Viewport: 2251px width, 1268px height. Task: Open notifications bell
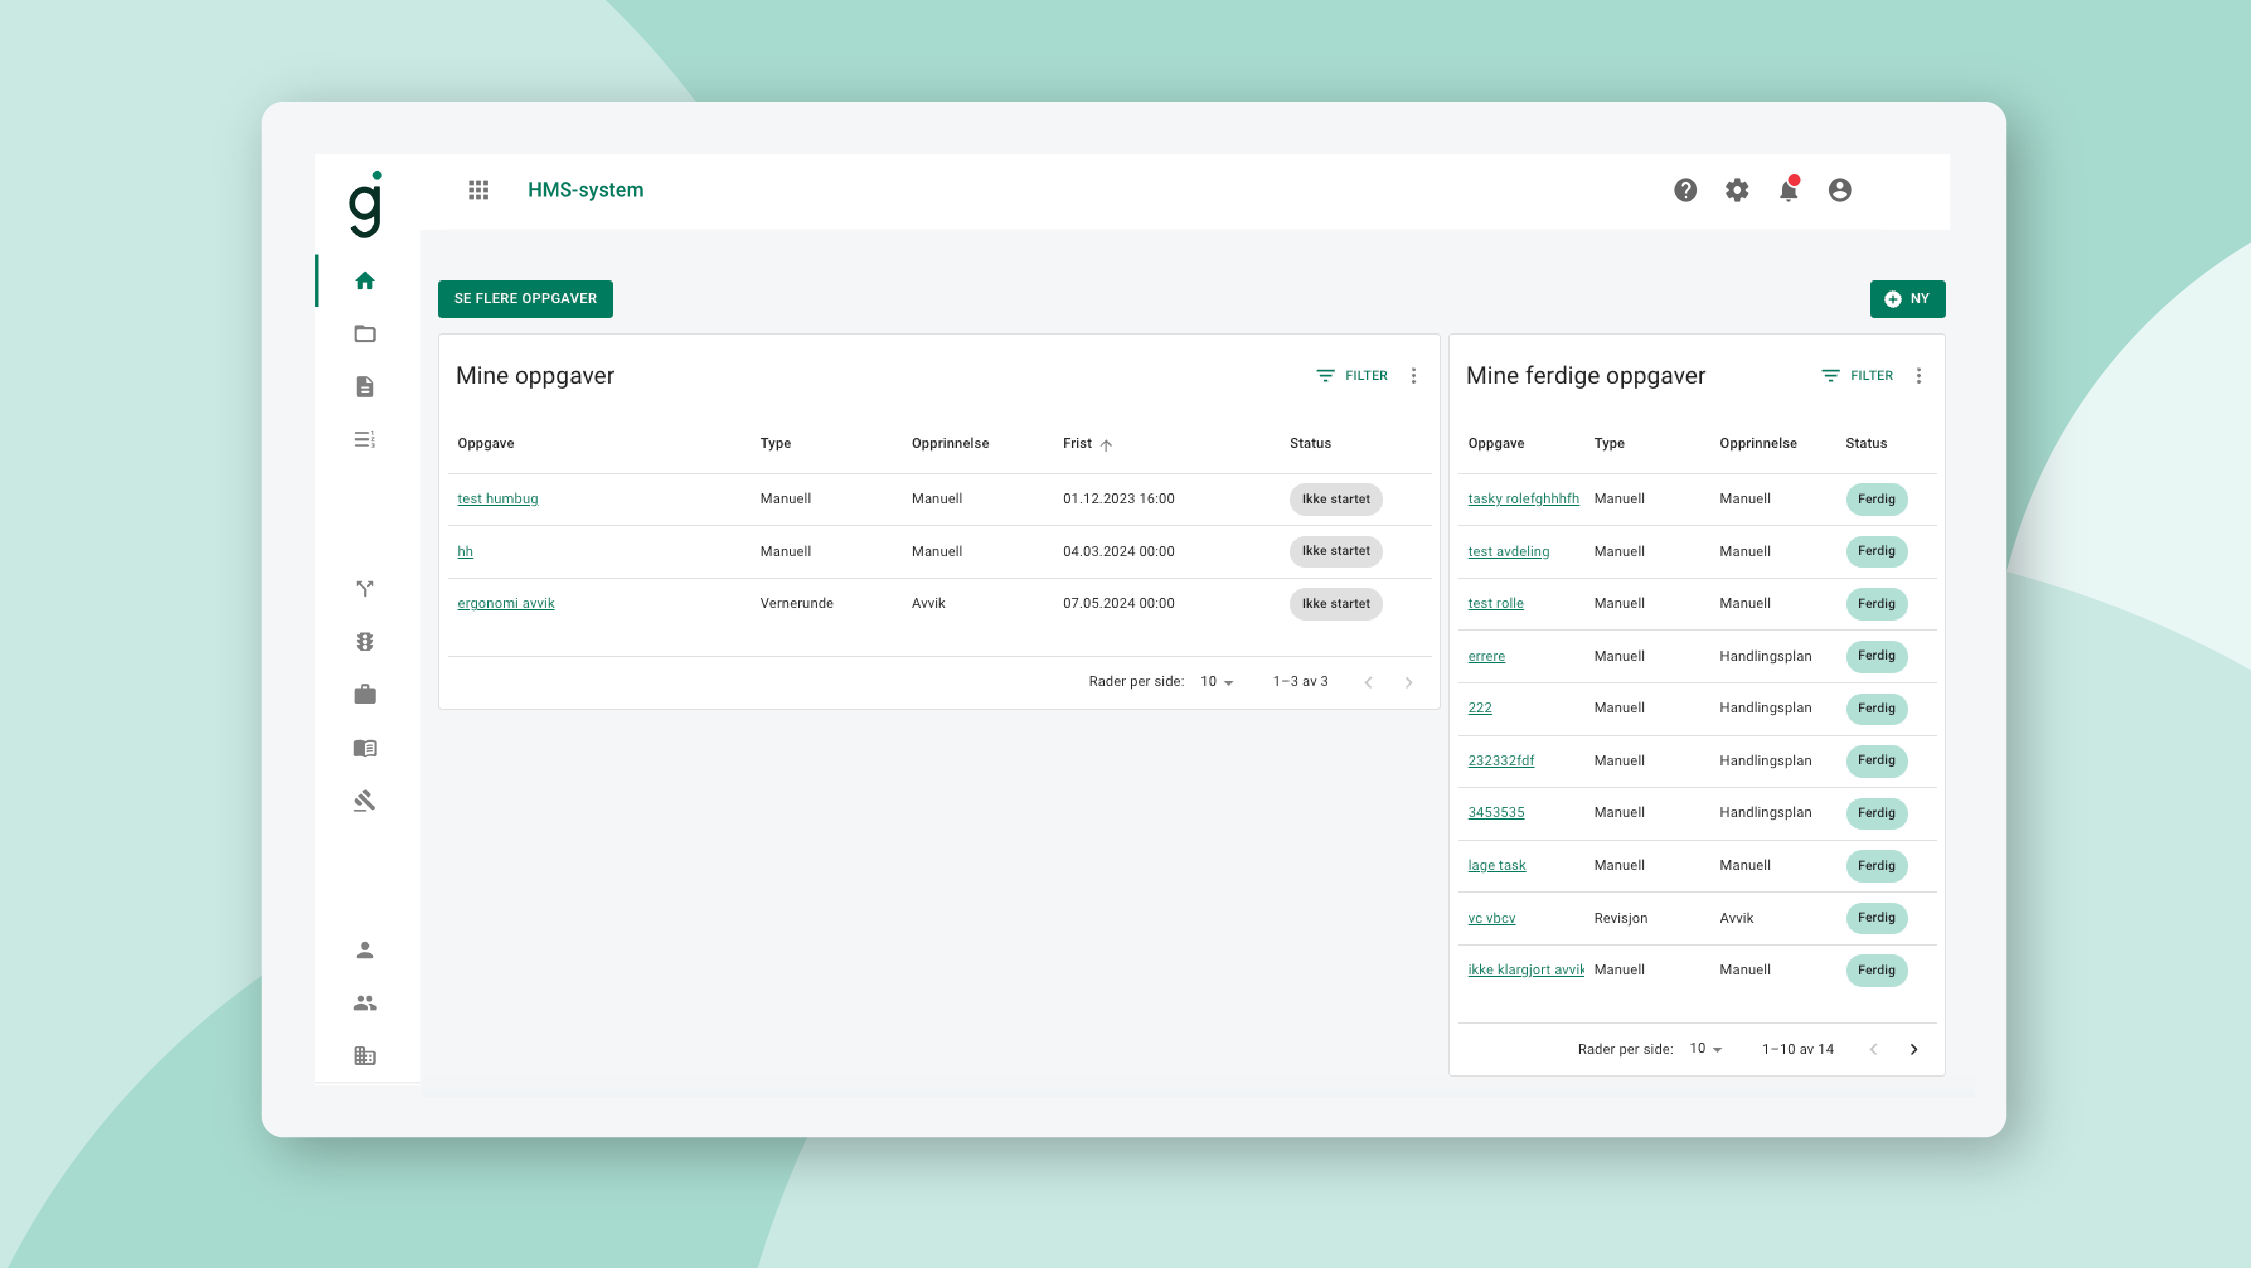point(1788,190)
